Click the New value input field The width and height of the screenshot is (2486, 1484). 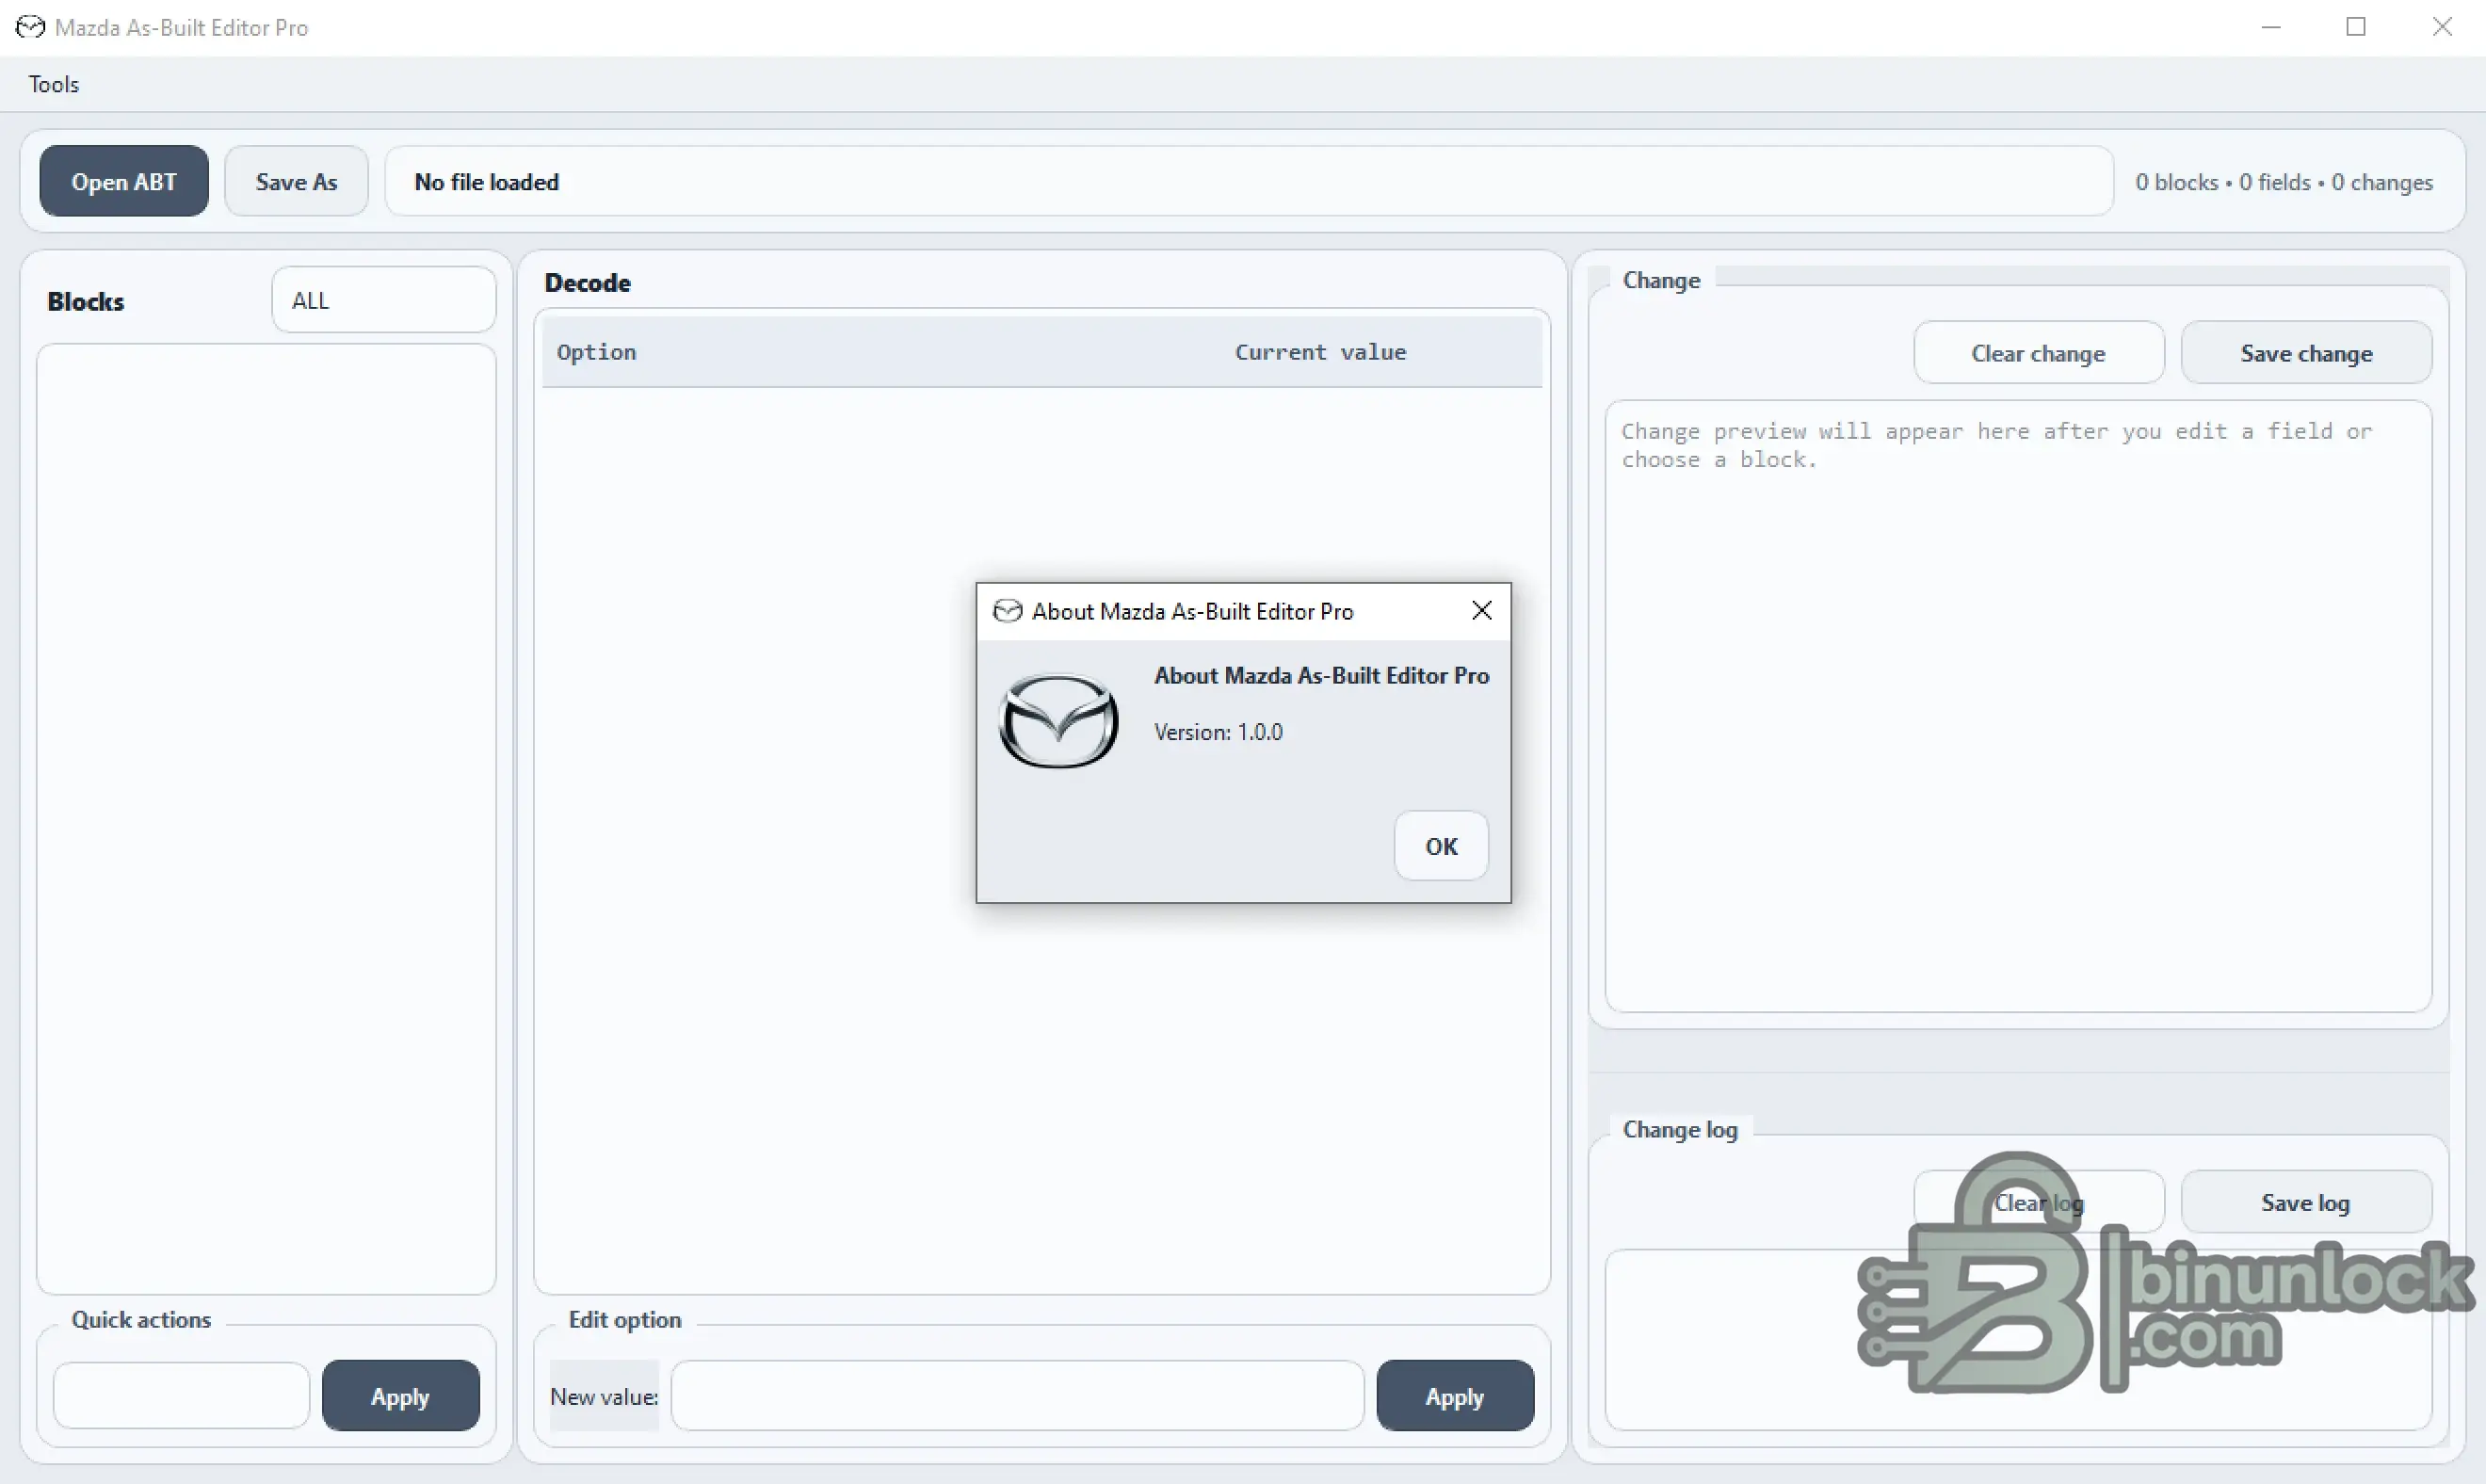coord(1017,1396)
